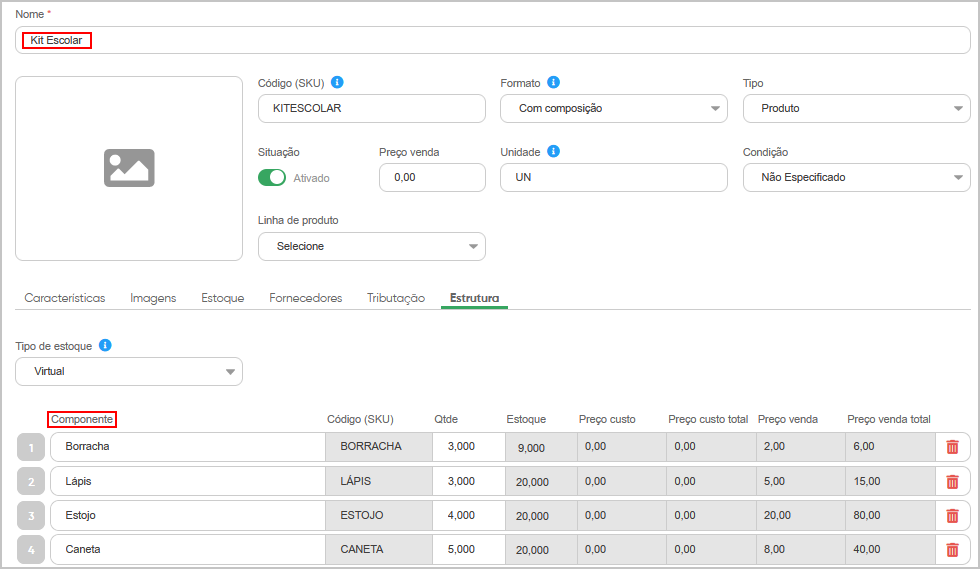Click row number 1 handle
This screenshot has width=980, height=569.
tap(31, 447)
